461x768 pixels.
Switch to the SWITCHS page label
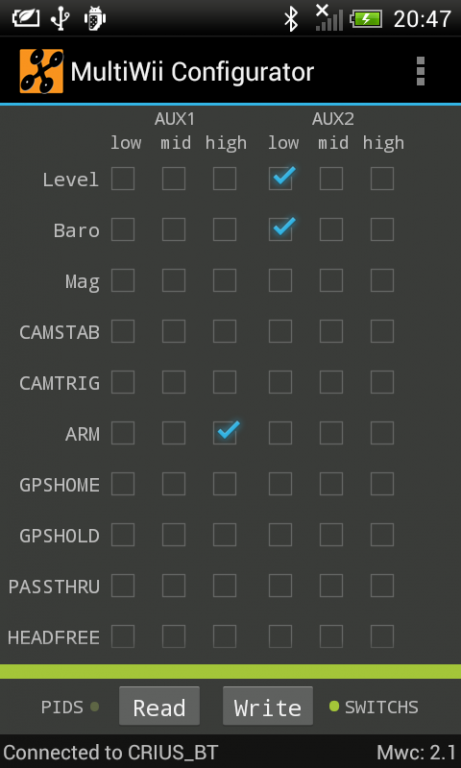click(x=382, y=707)
